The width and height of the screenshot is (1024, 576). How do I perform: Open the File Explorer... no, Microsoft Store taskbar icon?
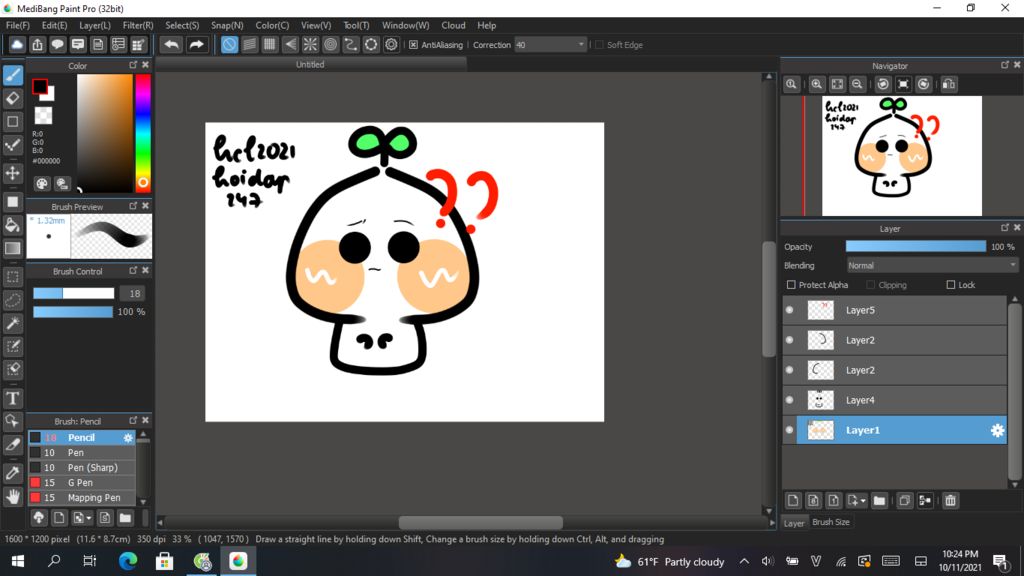[164, 561]
